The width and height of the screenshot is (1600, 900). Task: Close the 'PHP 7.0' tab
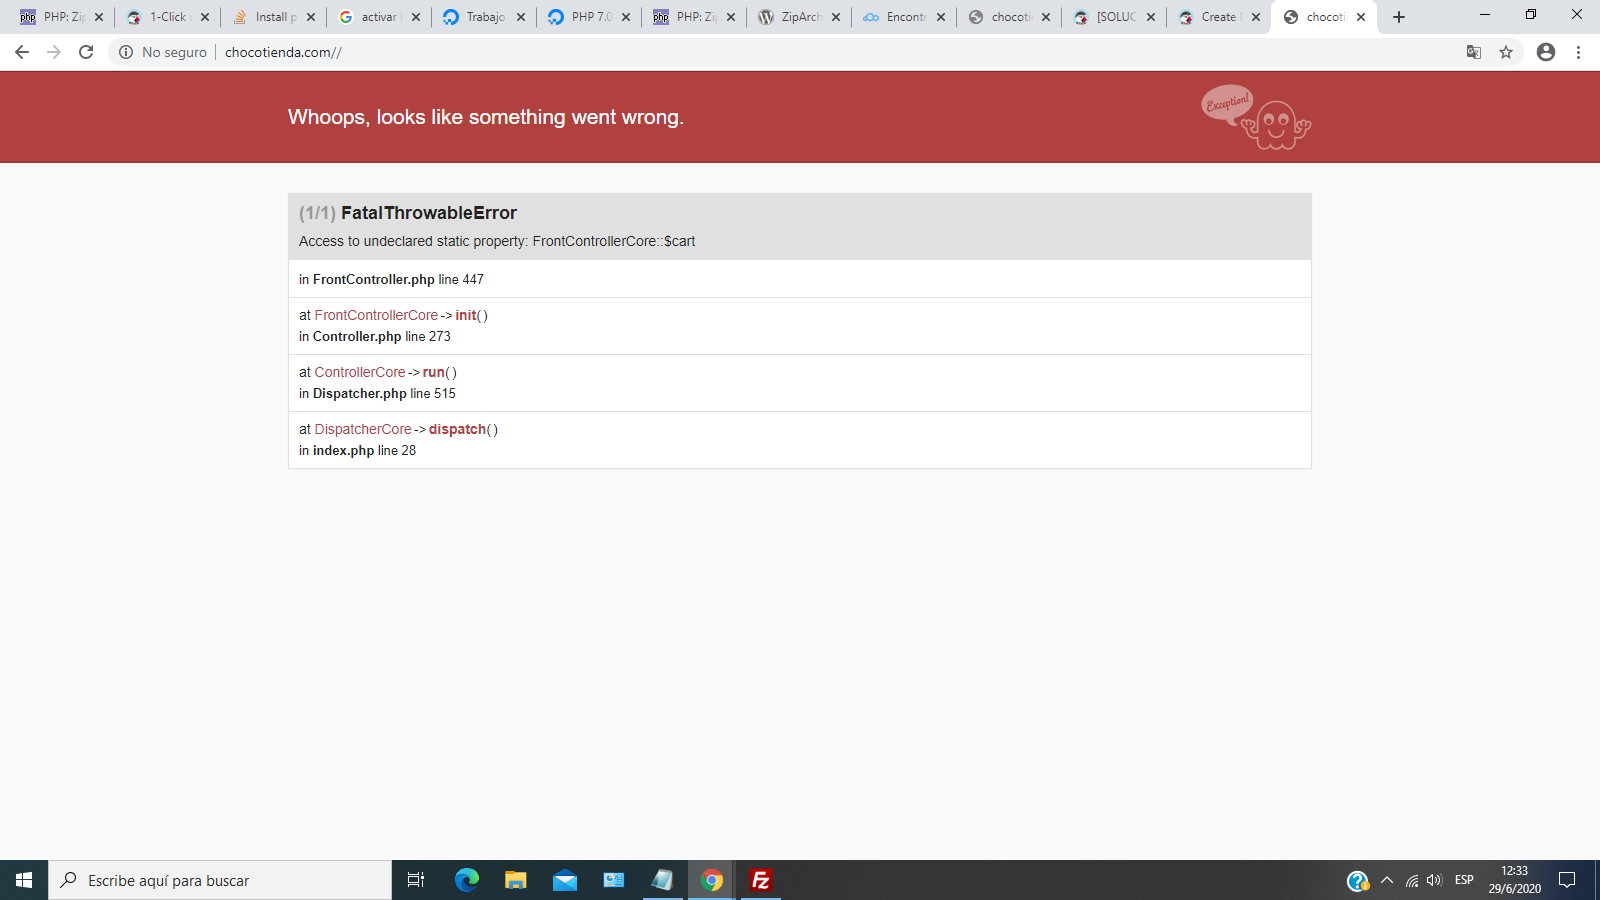pyautogui.click(x=626, y=17)
